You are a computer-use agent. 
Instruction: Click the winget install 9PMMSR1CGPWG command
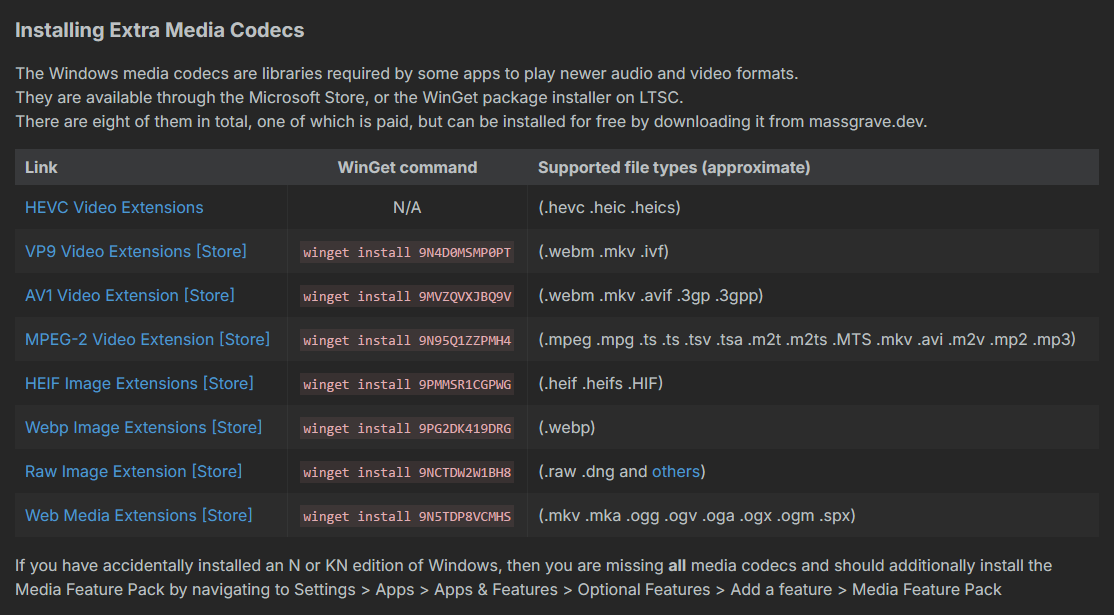(x=407, y=385)
